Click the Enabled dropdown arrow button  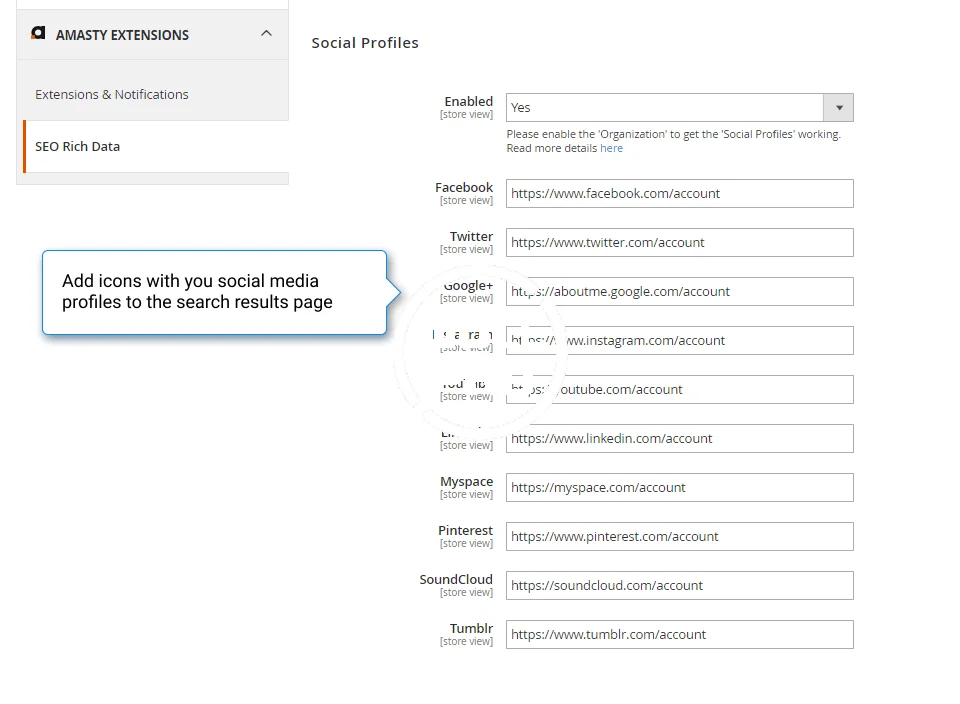[838, 108]
